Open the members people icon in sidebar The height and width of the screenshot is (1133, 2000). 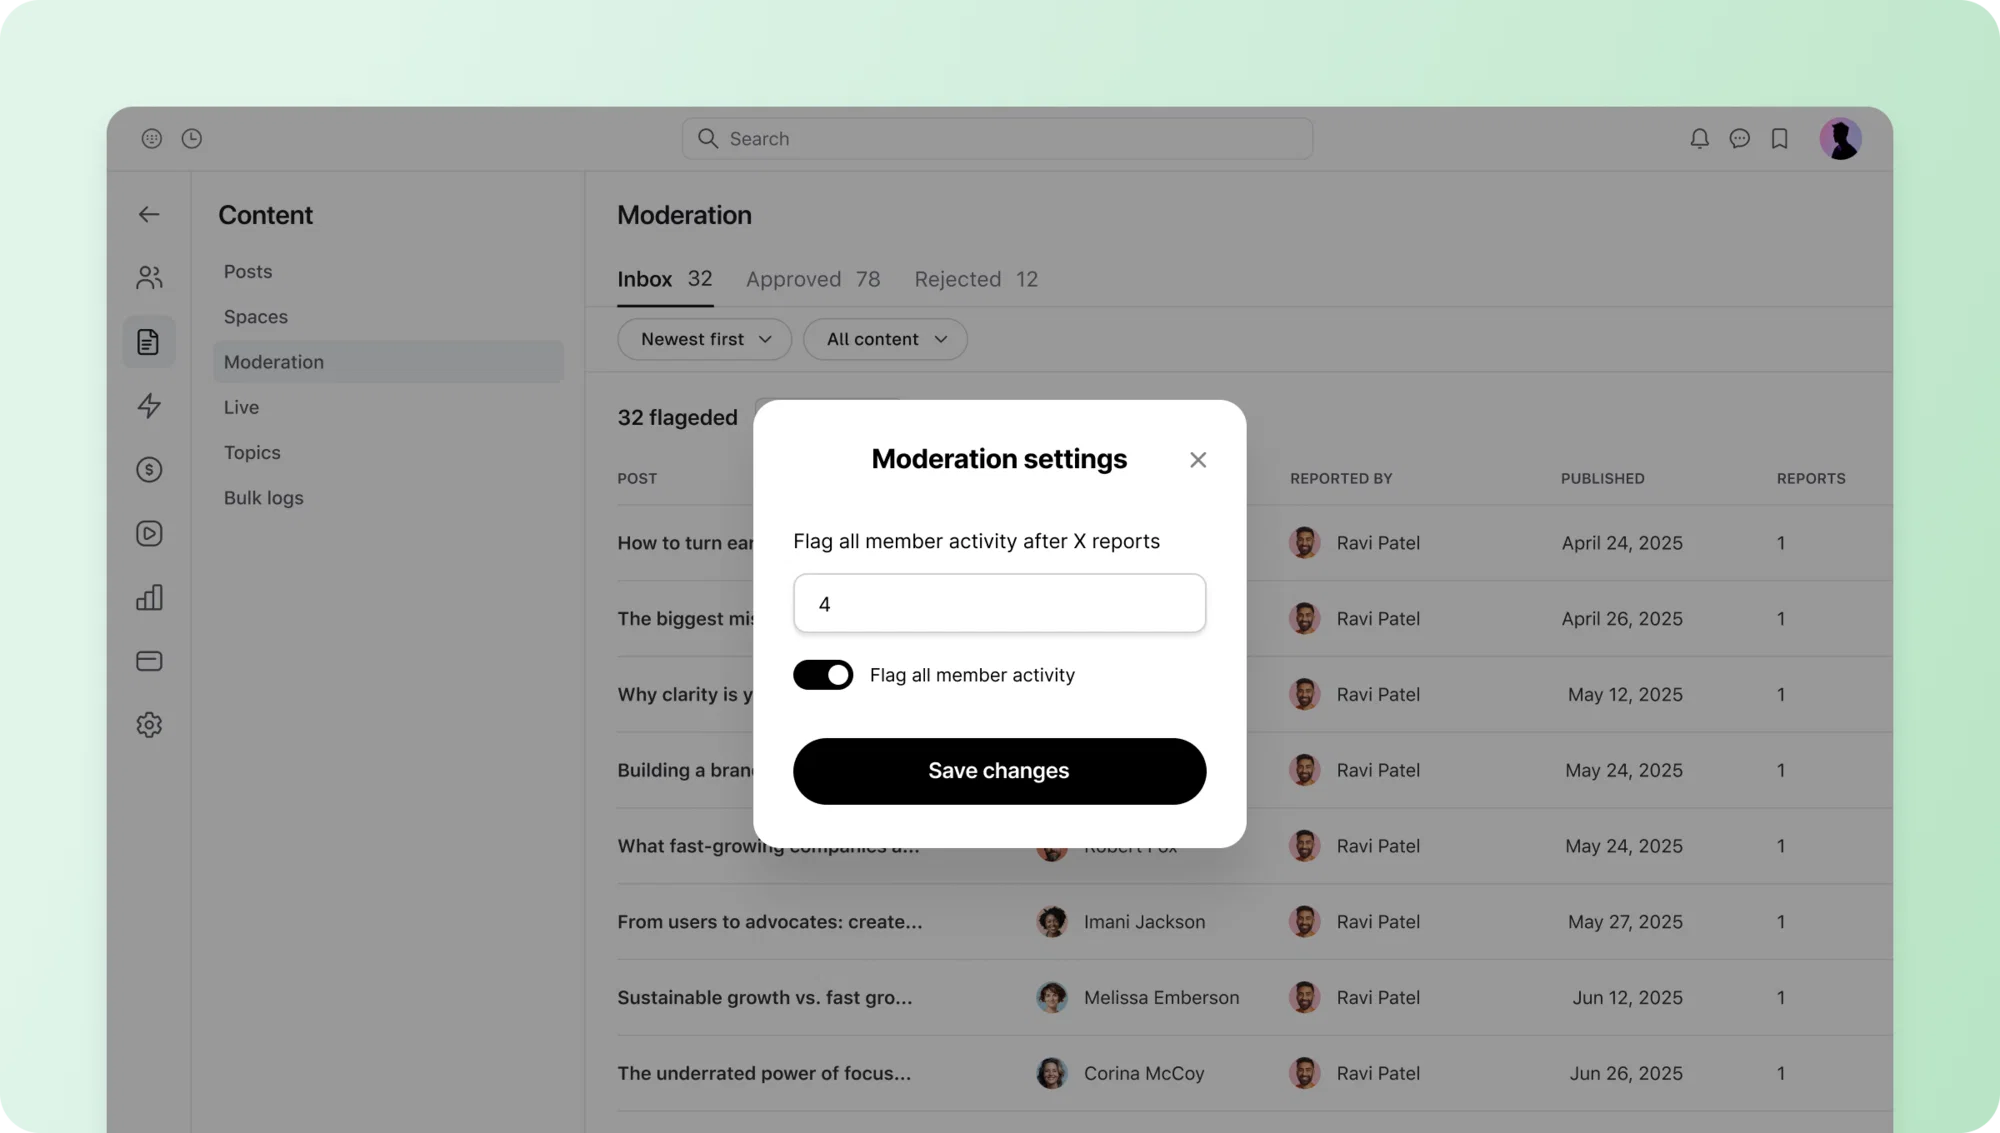tap(149, 278)
